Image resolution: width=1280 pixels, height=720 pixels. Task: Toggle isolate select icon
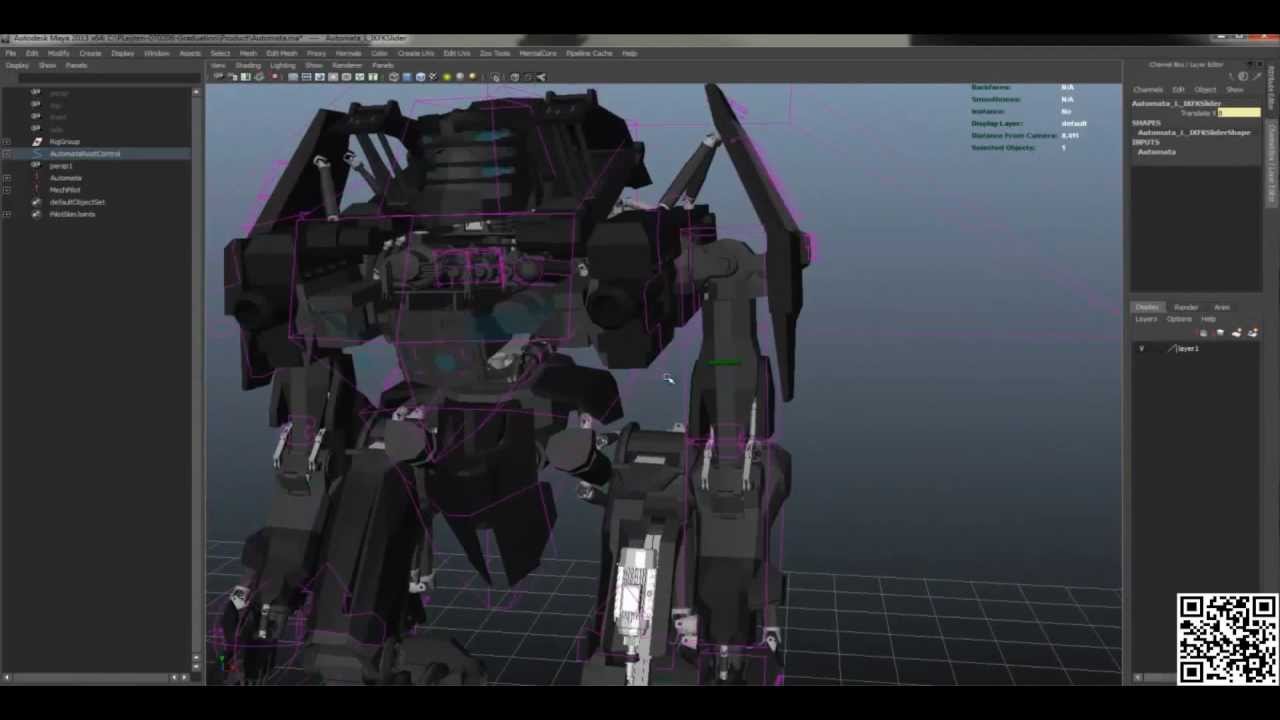(x=495, y=77)
